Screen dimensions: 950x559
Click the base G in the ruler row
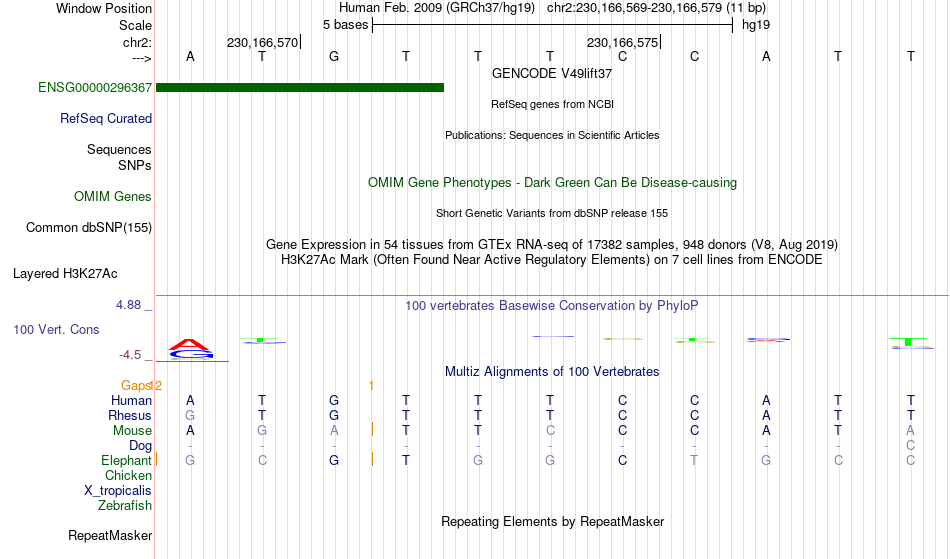(334, 57)
